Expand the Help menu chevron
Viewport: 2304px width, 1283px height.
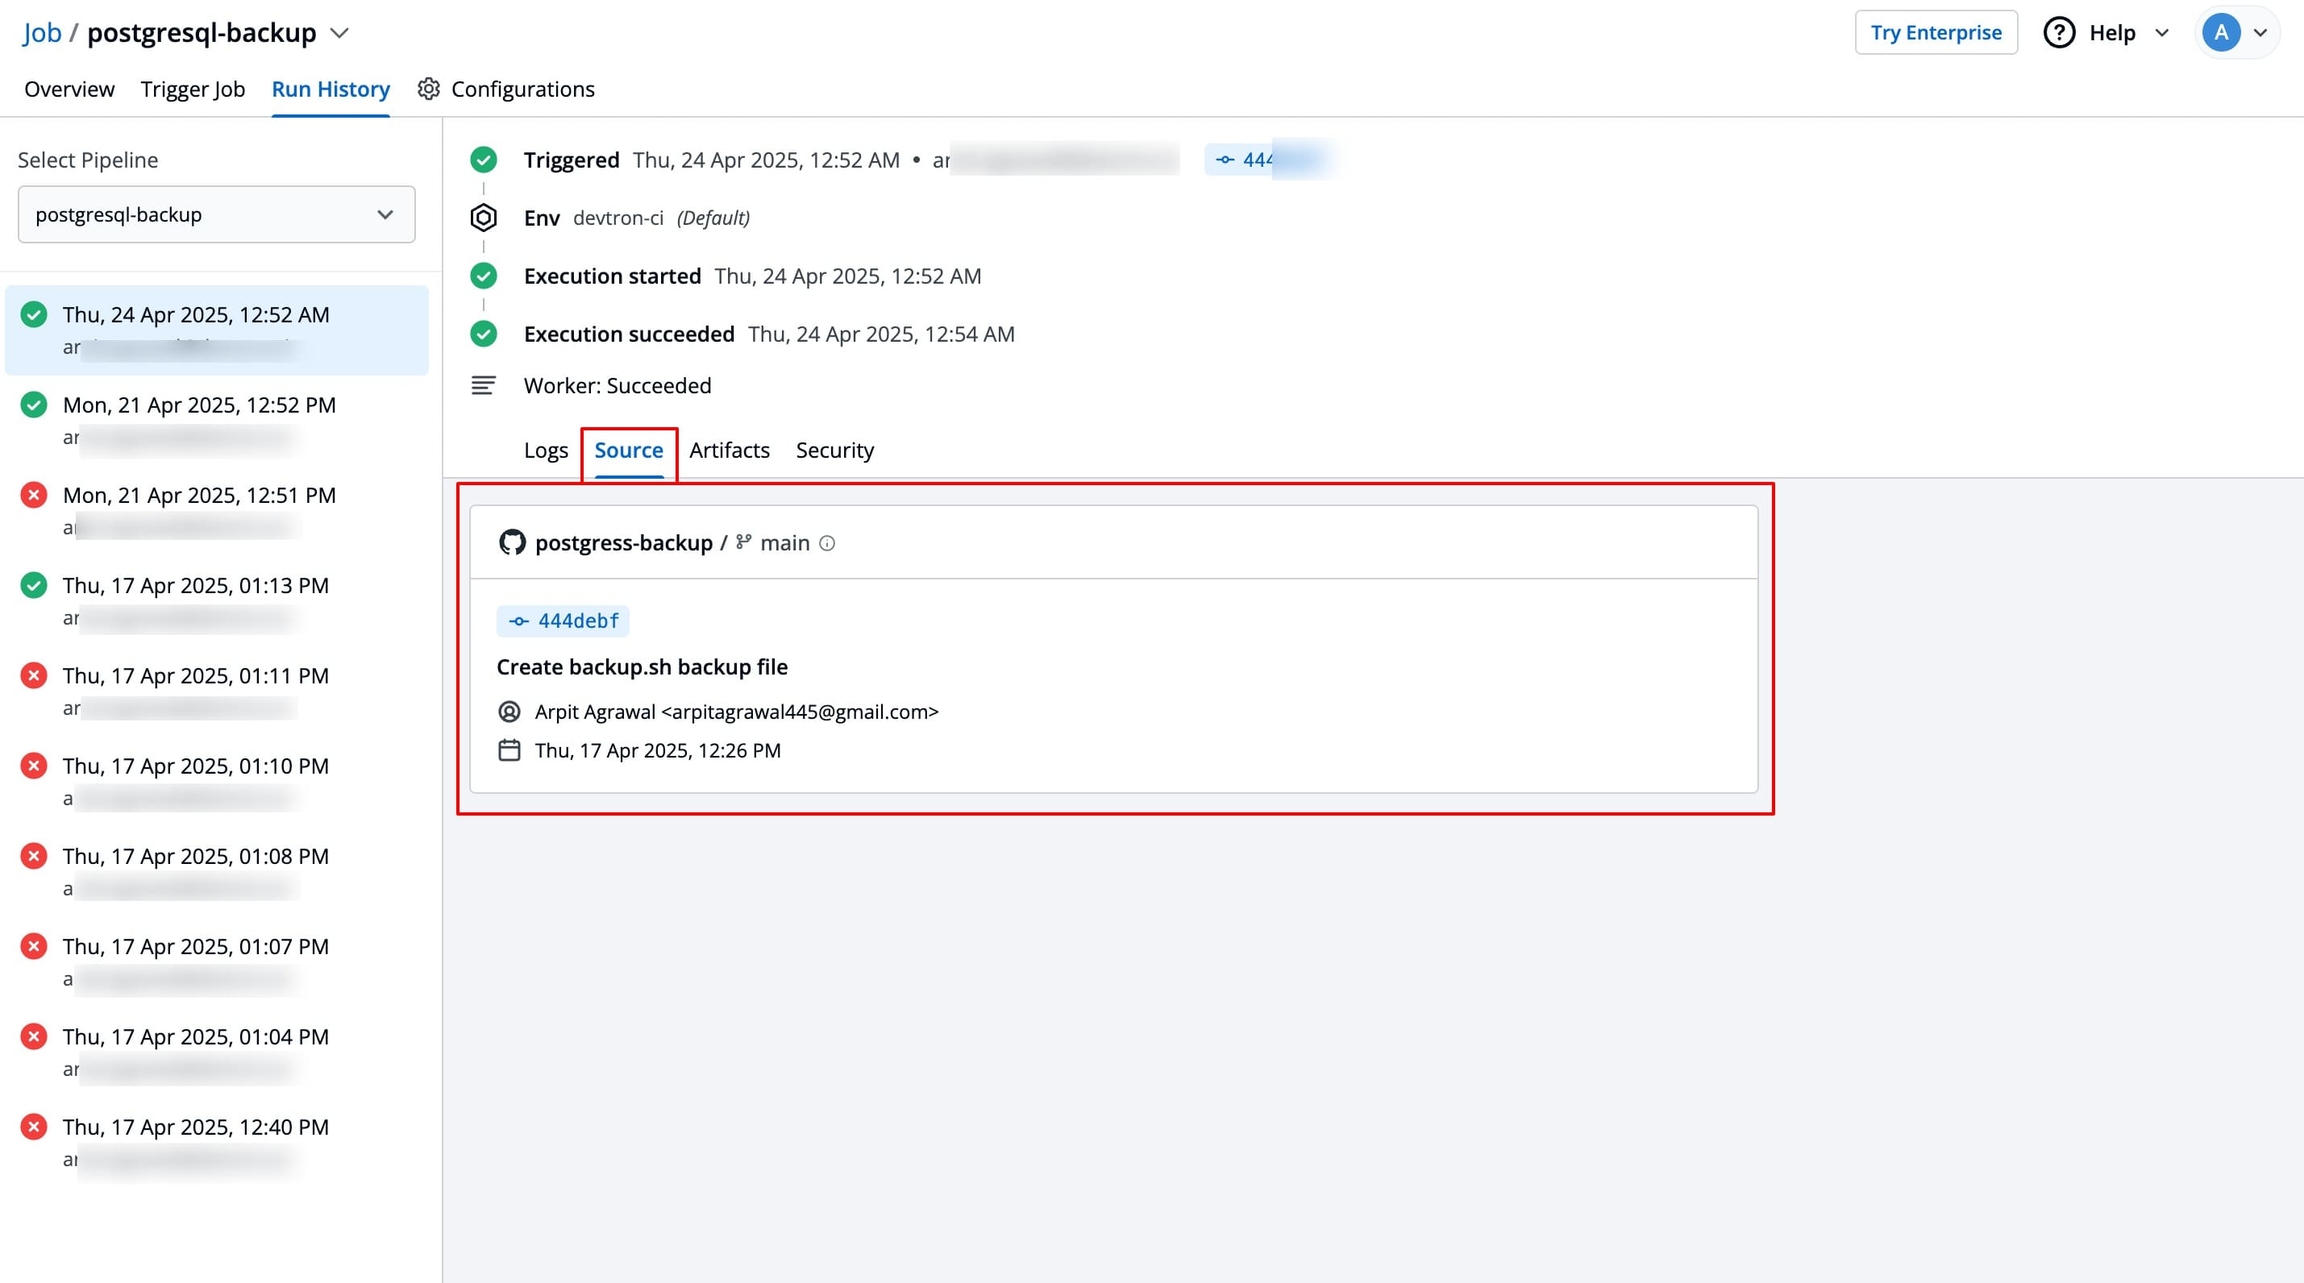point(2161,33)
